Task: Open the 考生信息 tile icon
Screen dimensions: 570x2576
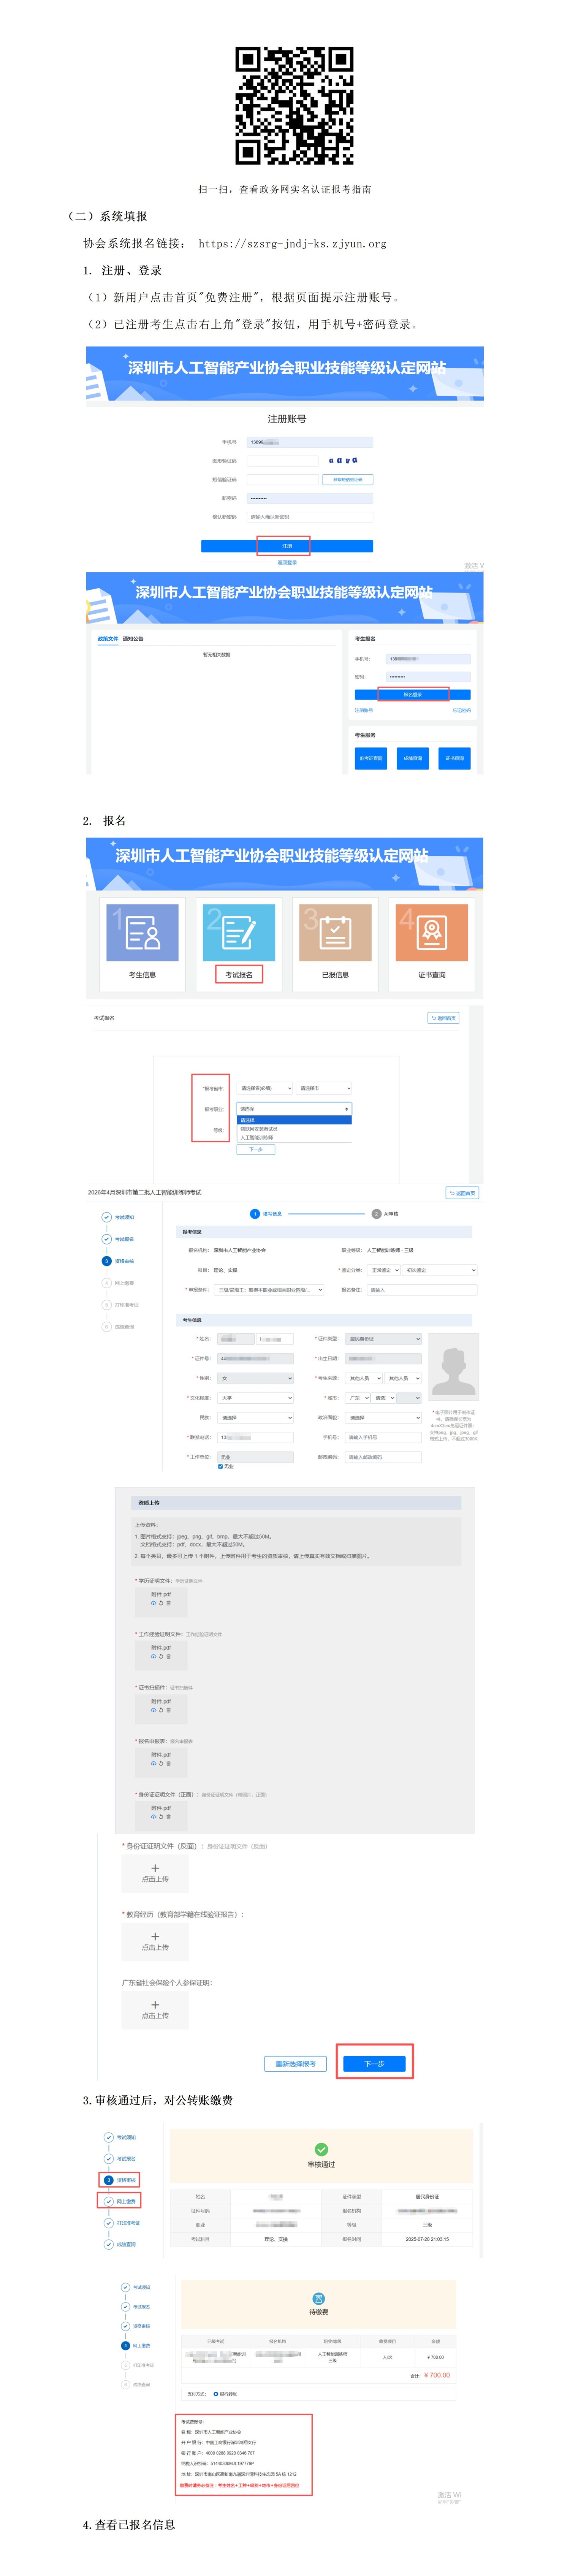Action: (x=142, y=932)
